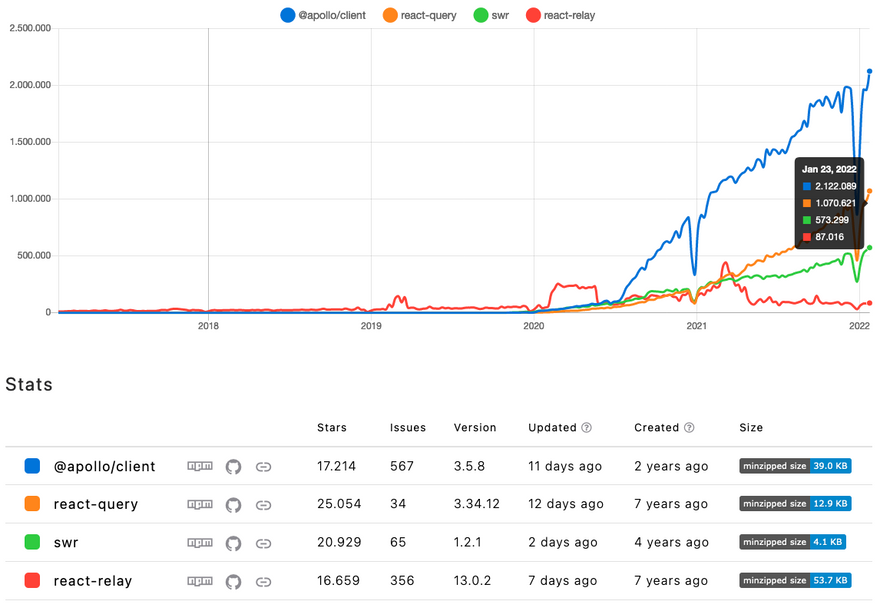Open npm page icon for react-relay
This screenshot has width=880, height=610.
point(200,581)
